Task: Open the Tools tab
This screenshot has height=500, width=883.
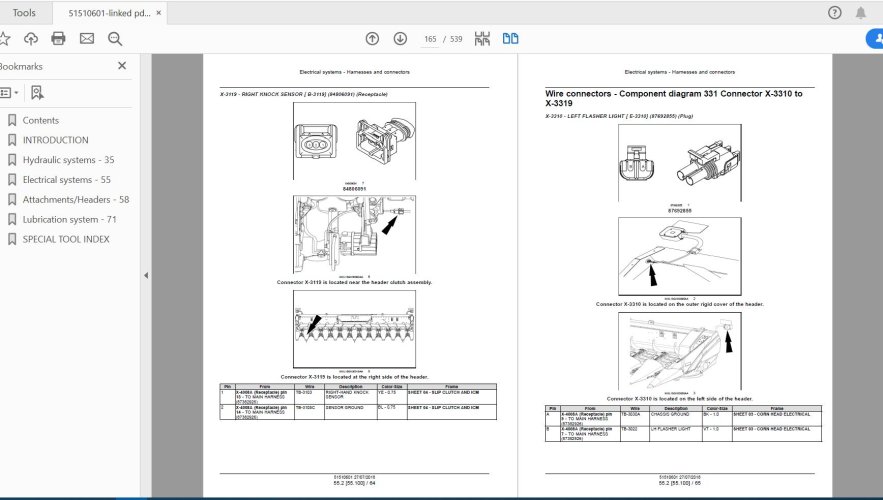Action: click(x=25, y=13)
